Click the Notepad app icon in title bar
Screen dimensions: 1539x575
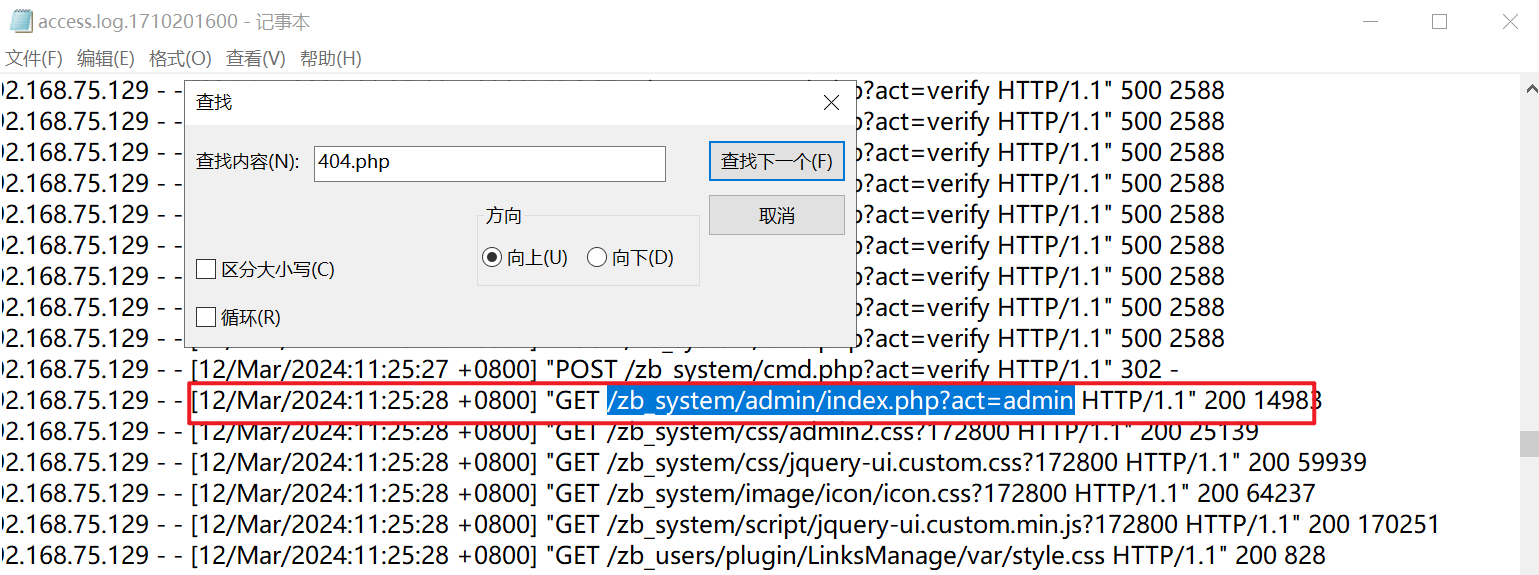(x=21, y=21)
